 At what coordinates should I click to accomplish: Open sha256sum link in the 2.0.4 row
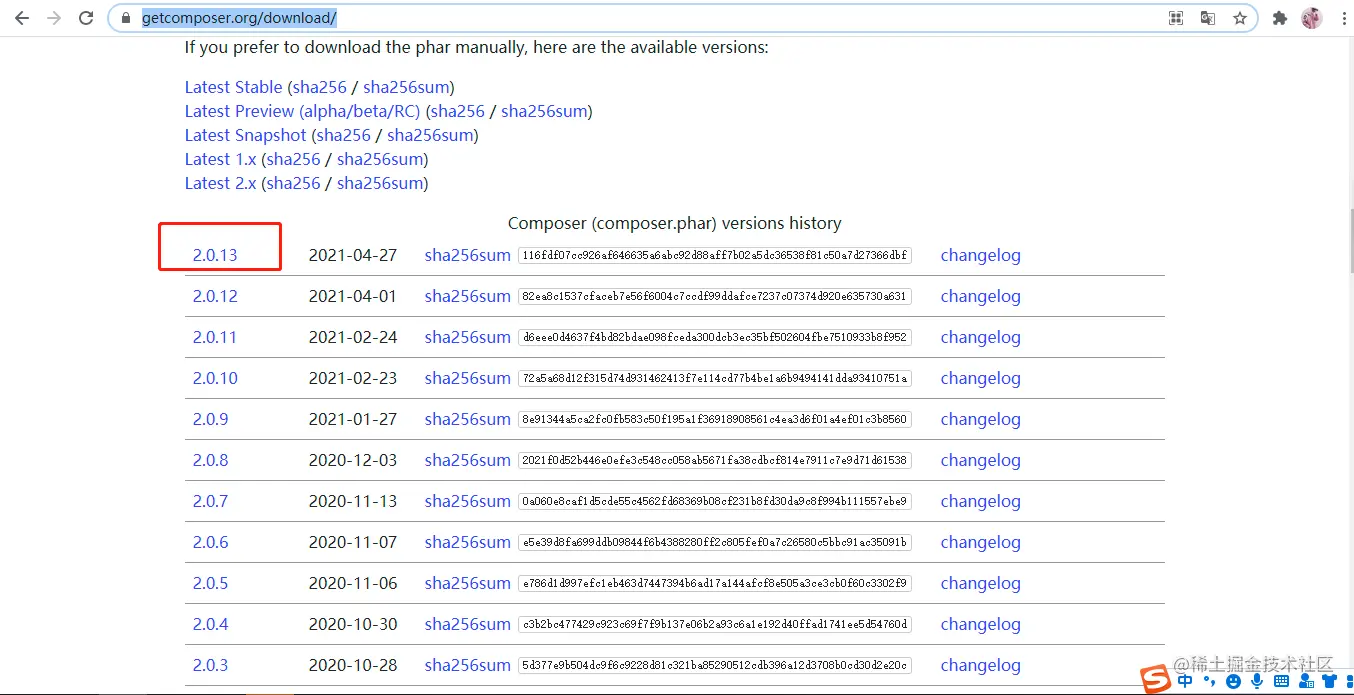tap(467, 624)
